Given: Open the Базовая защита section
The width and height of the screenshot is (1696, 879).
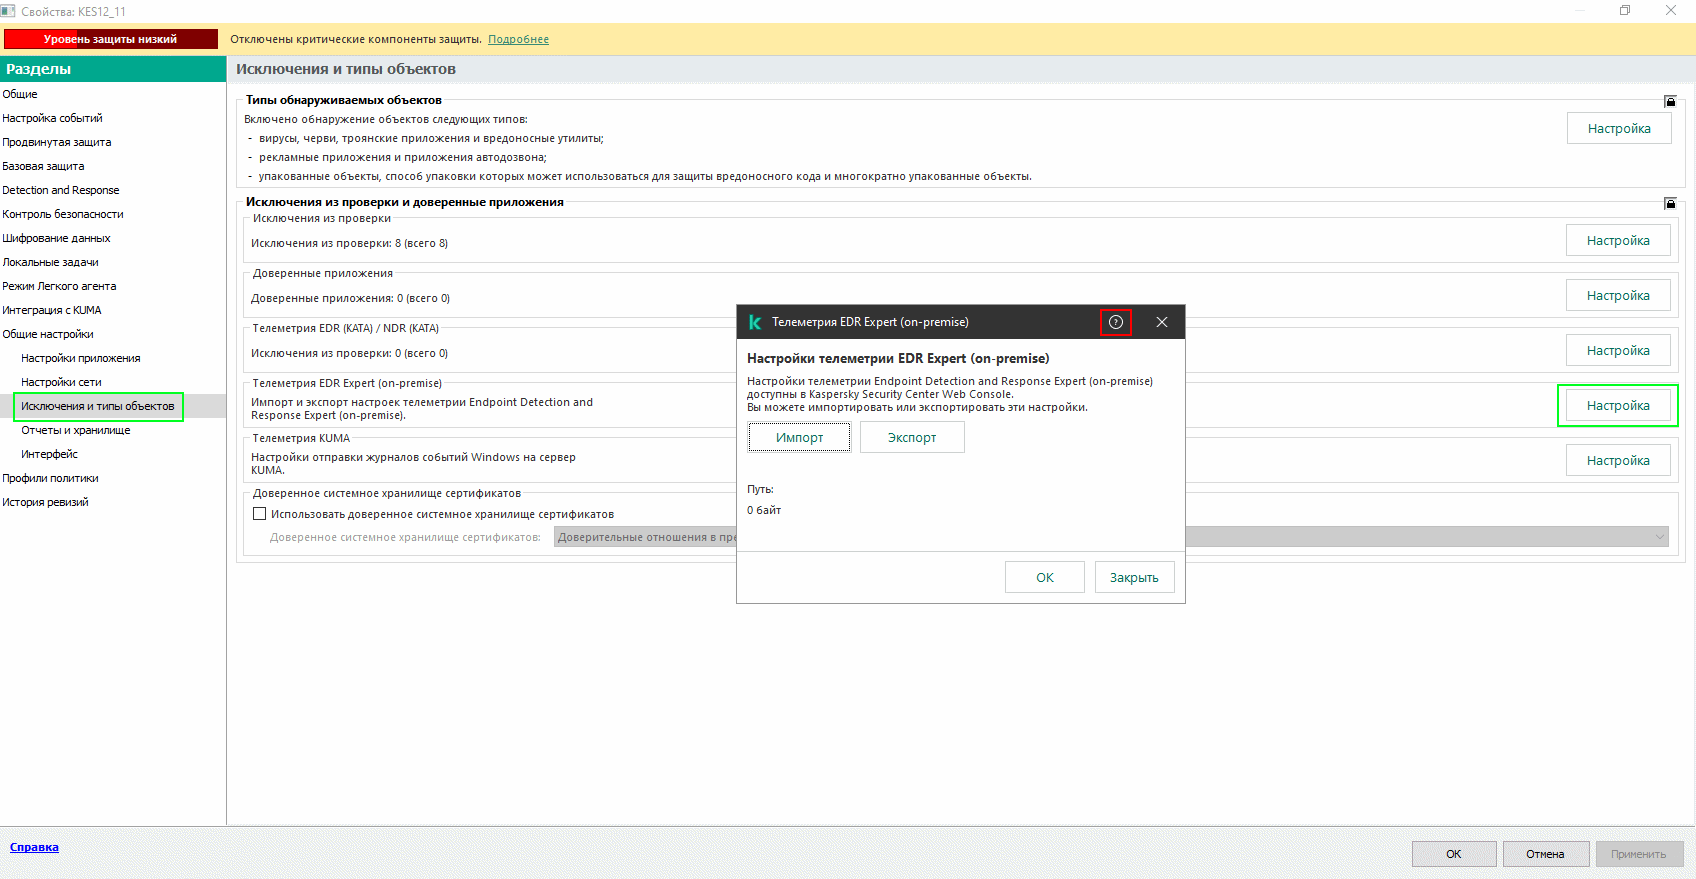Looking at the screenshot, I should coord(43,166).
